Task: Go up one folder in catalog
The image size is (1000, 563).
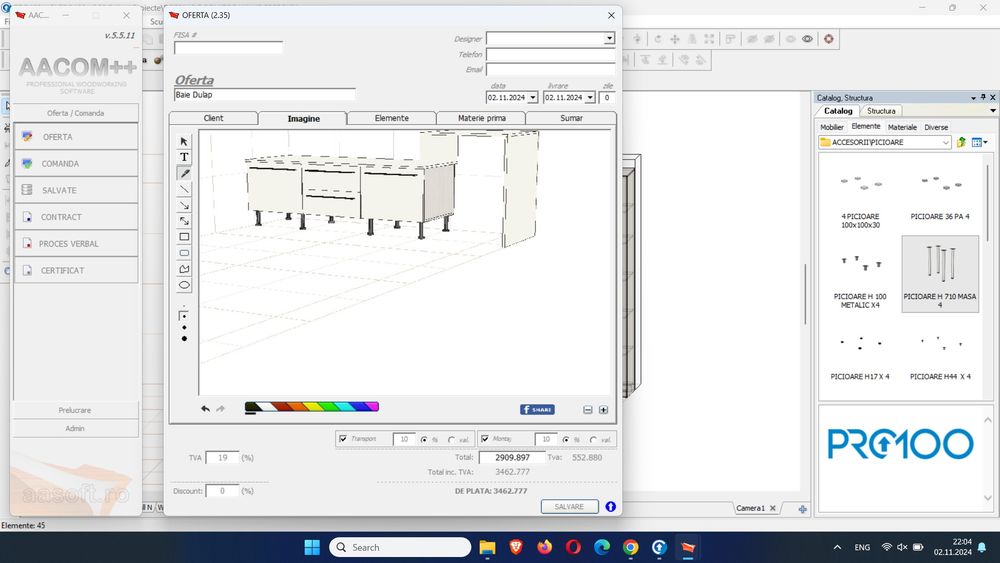Action: (x=961, y=143)
